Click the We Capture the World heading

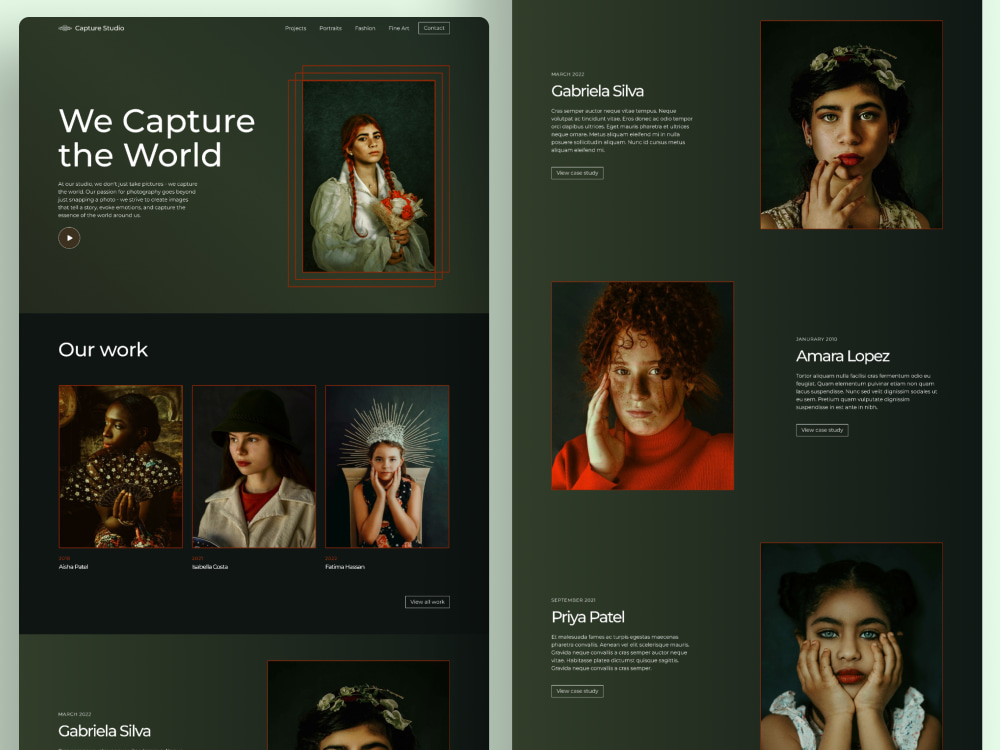coord(157,137)
